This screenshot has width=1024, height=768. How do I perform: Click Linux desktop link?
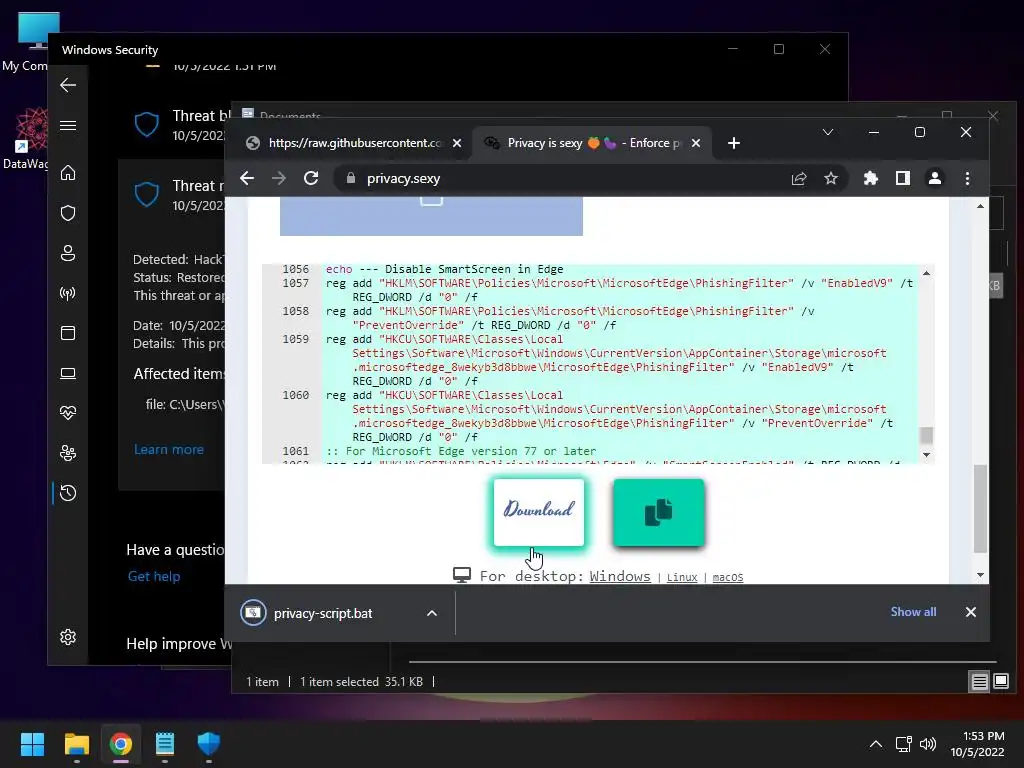pyautogui.click(x=682, y=577)
